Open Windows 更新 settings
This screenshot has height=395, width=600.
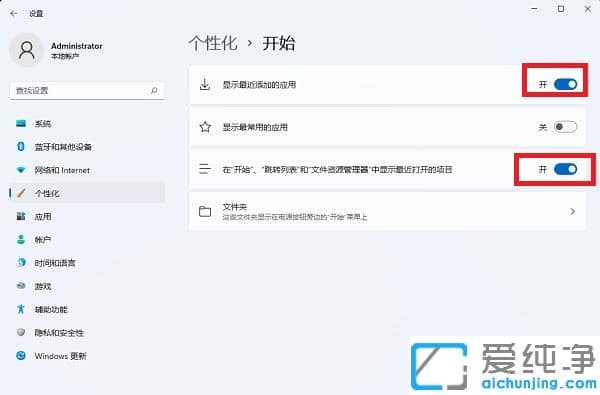point(87,356)
